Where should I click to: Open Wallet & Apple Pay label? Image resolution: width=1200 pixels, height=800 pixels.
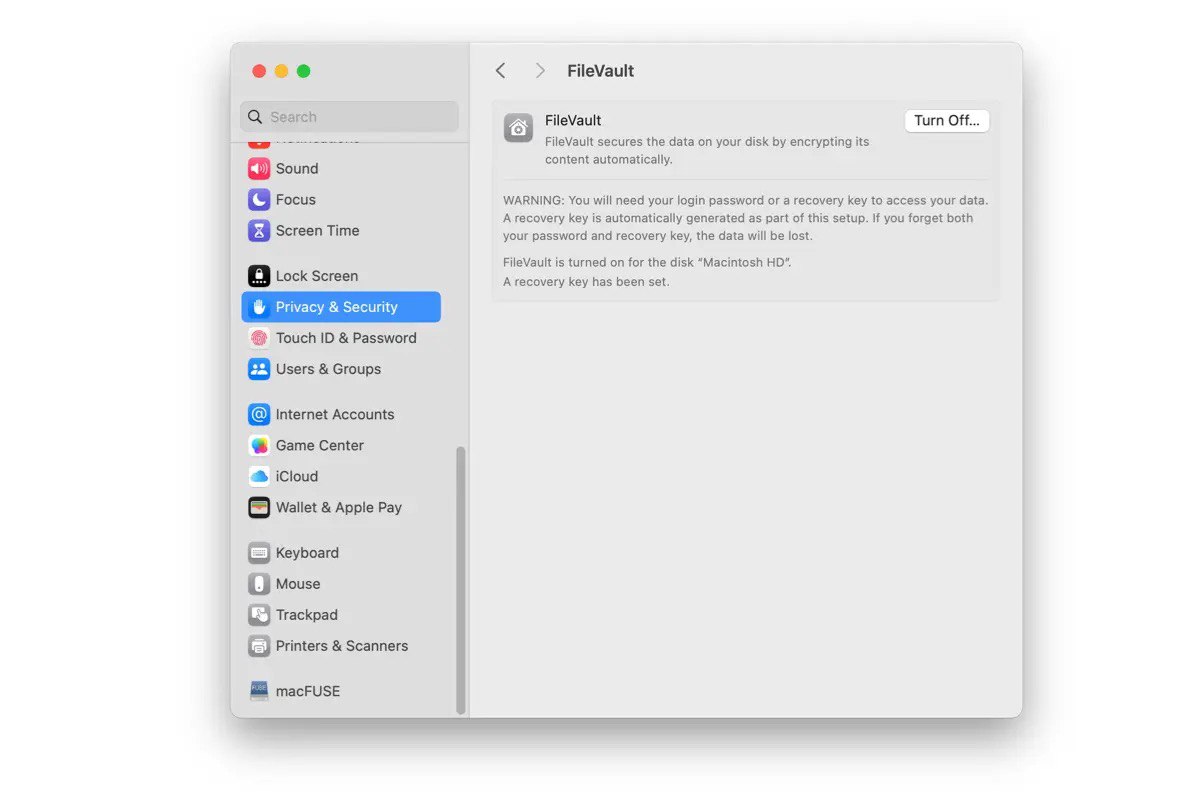339,507
